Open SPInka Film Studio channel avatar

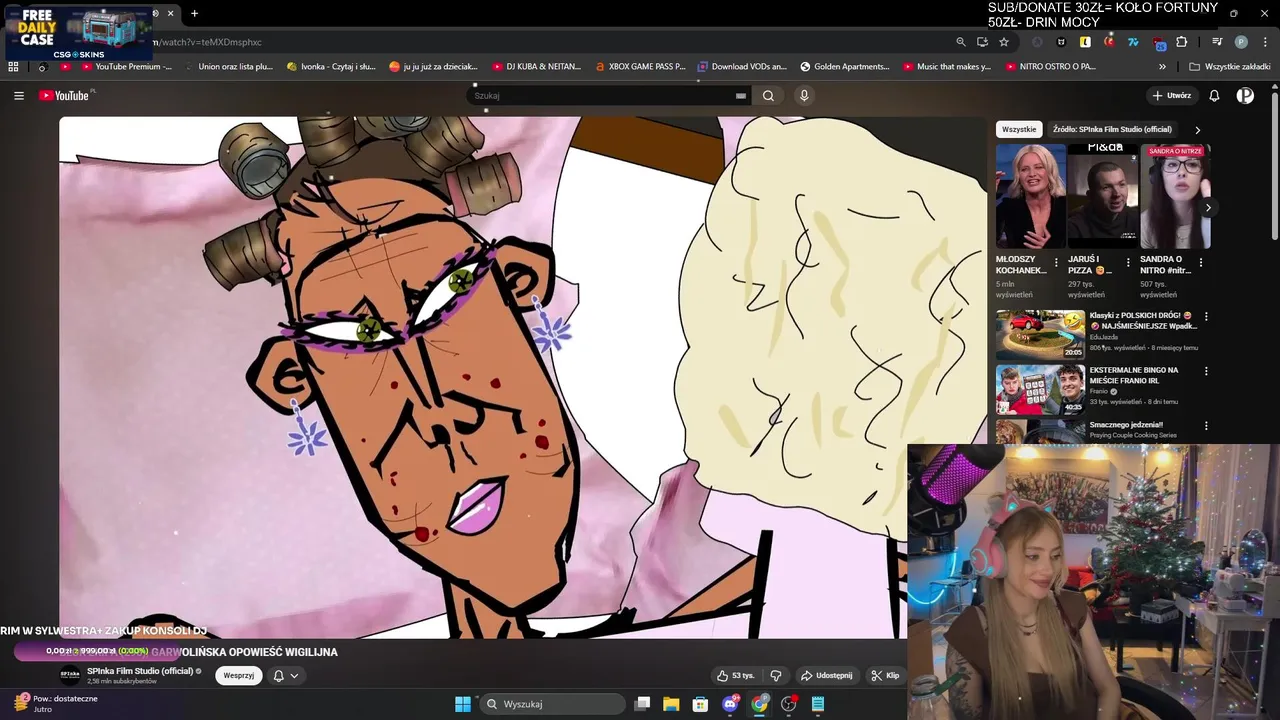coord(70,675)
